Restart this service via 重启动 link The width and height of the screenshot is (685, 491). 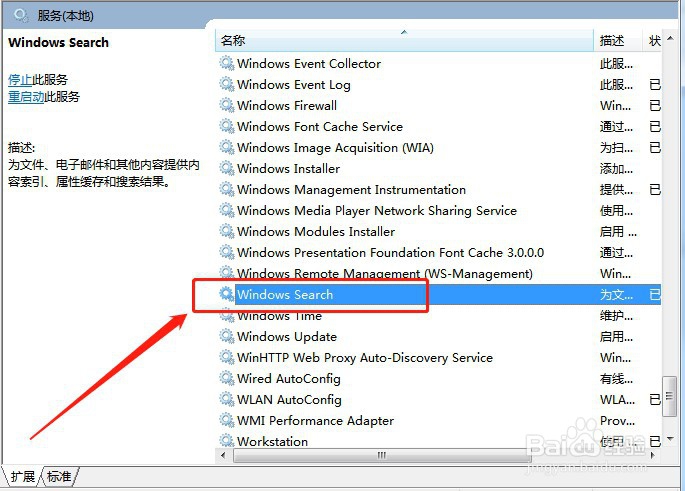(x=26, y=97)
